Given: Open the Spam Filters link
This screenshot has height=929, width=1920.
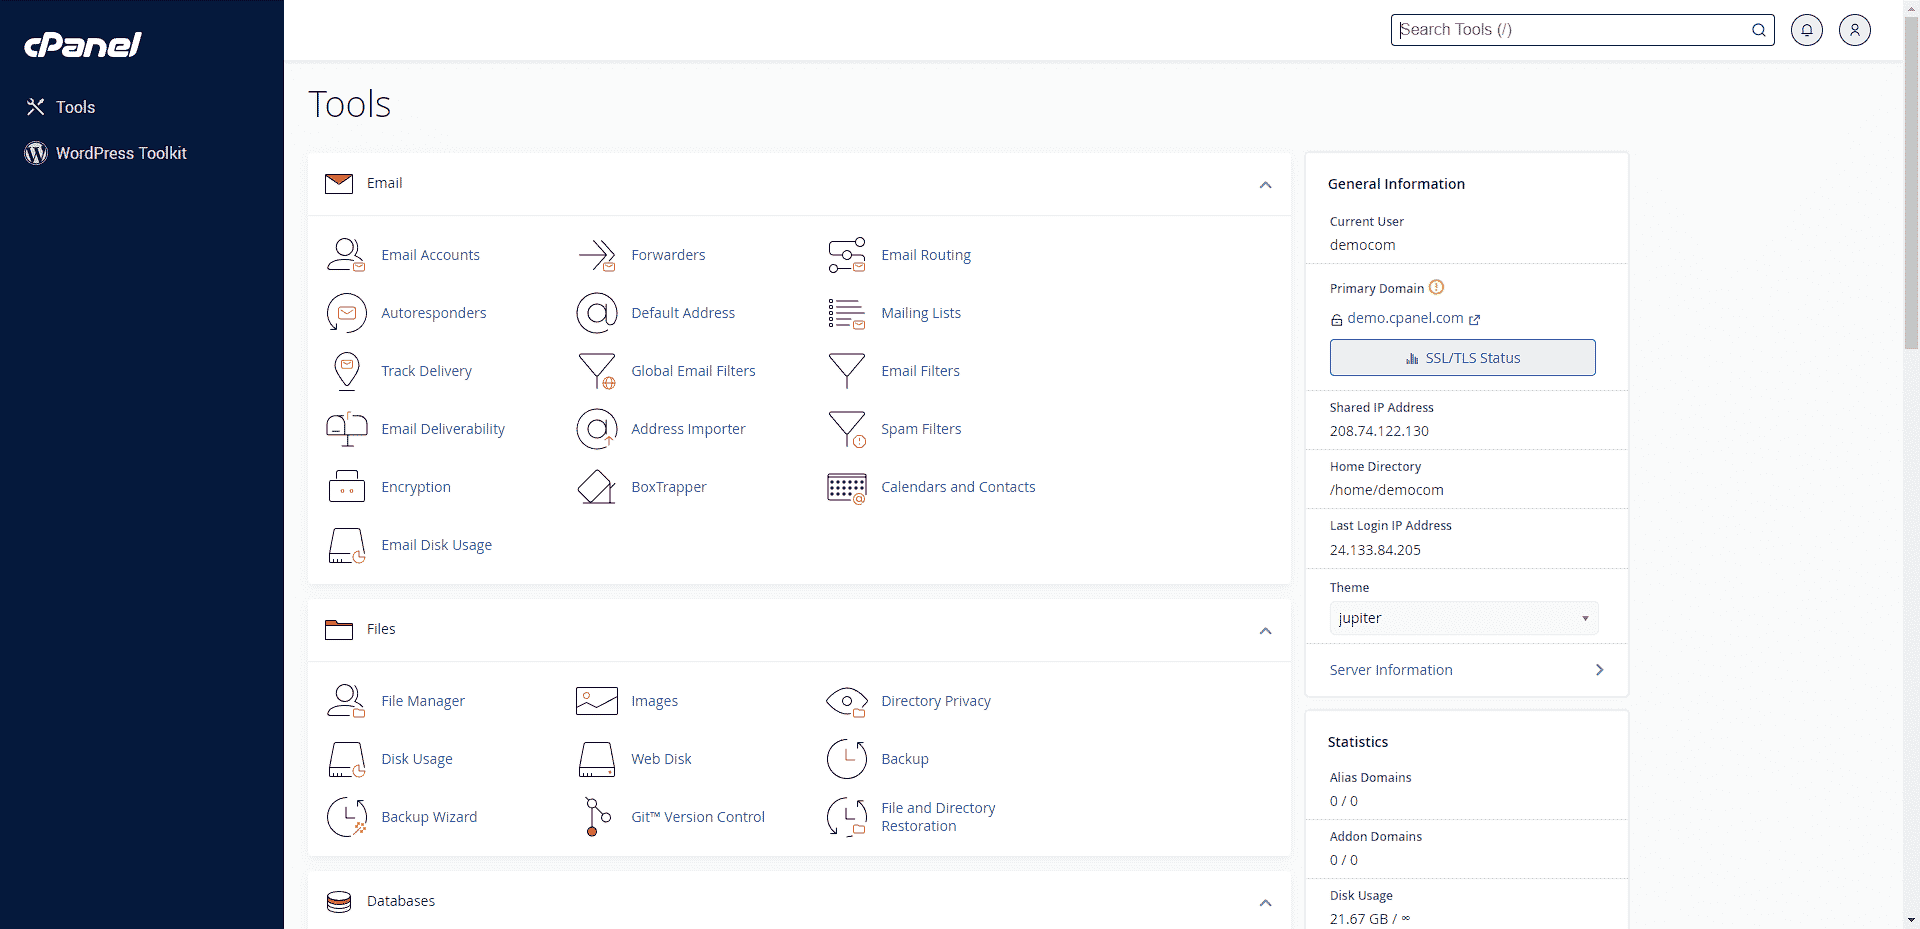Looking at the screenshot, I should point(921,429).
